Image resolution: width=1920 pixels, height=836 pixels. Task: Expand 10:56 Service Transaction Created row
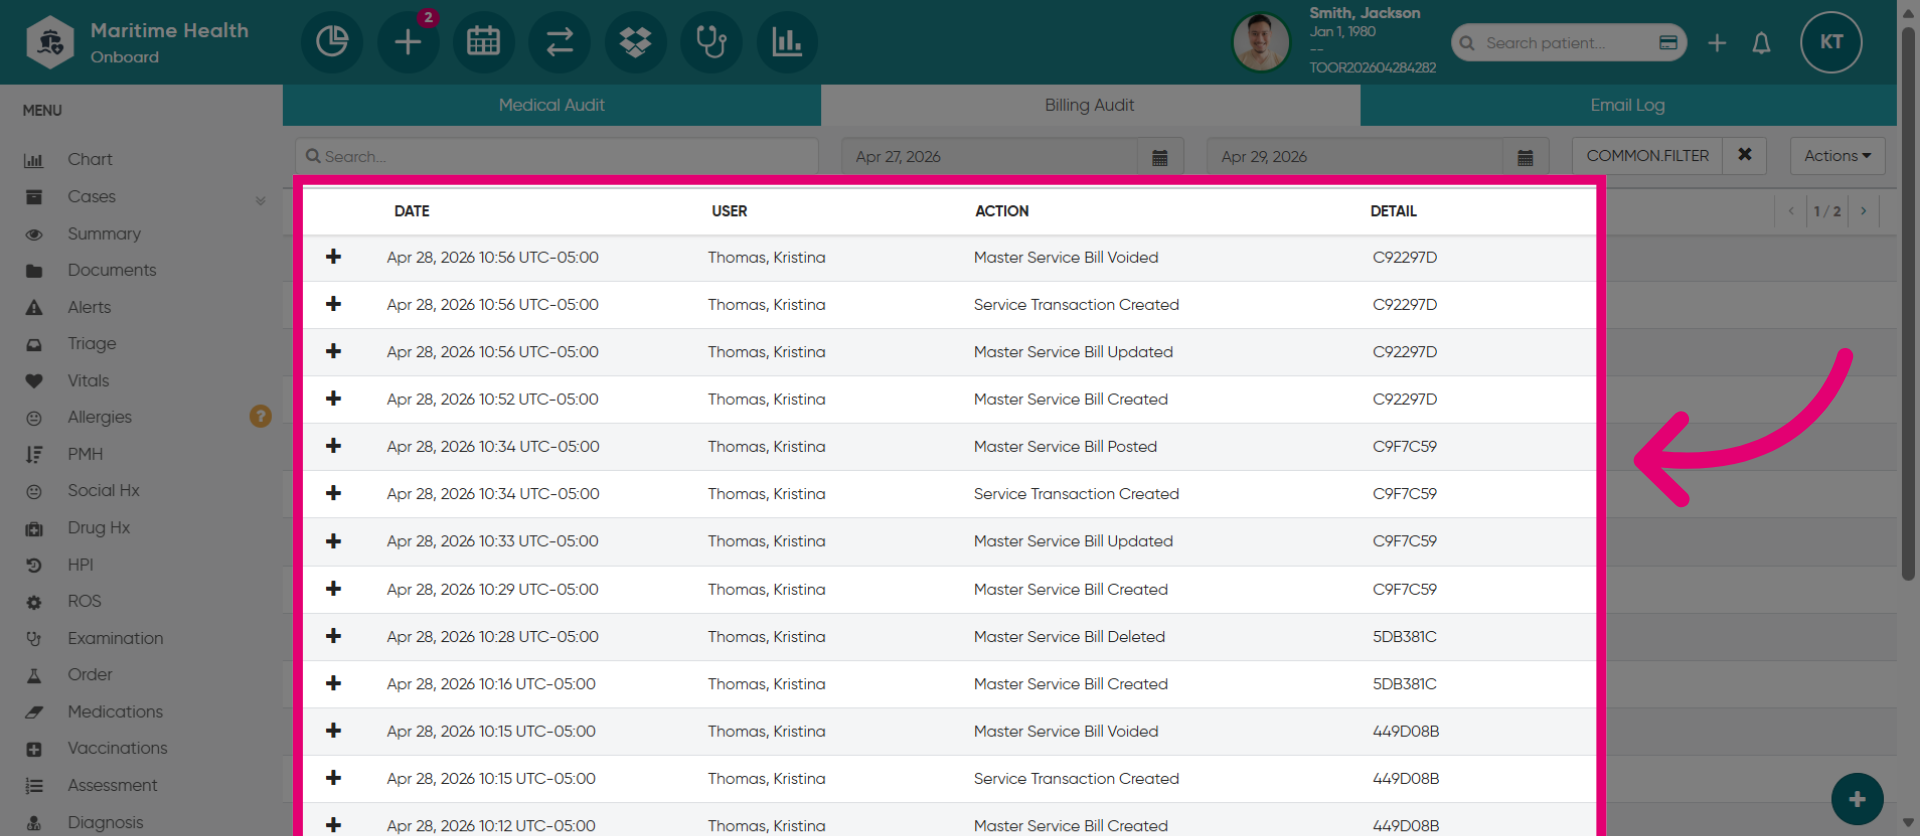click(x=334, y=304)
